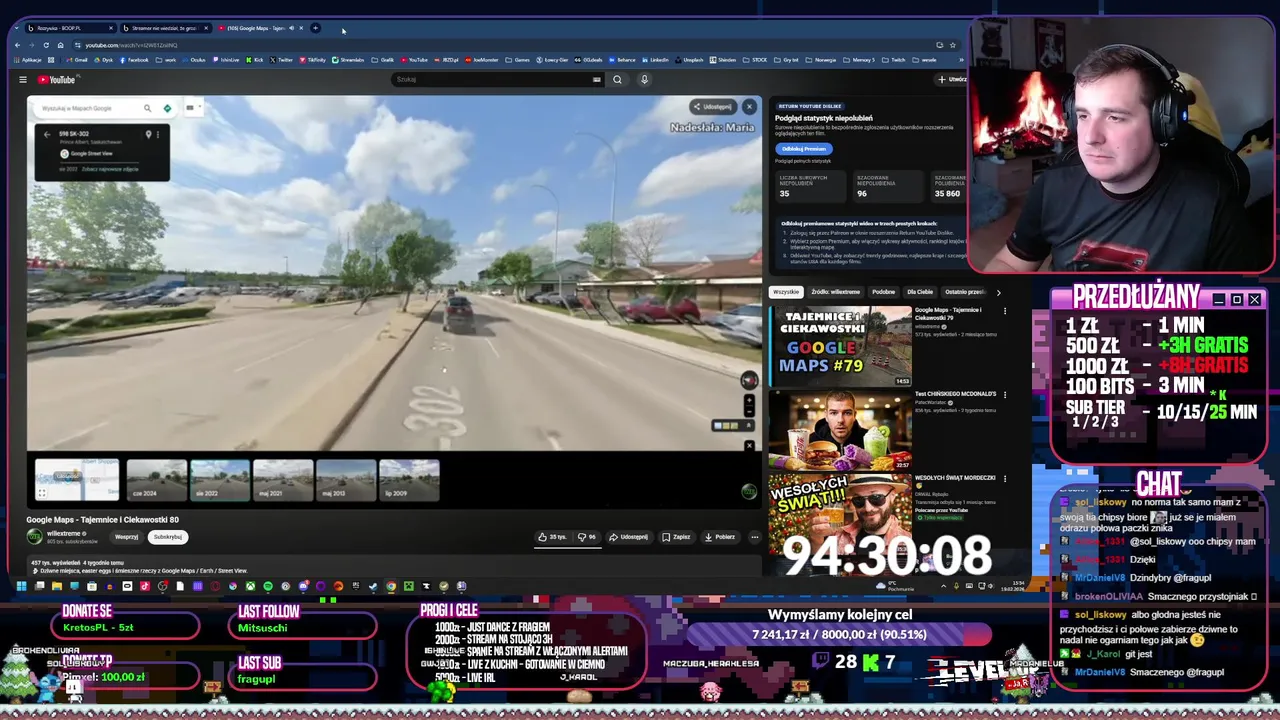This screenshot has height=720, width=1280.
Task: Open the Facebook bookmark
Action: click(134, 60)
